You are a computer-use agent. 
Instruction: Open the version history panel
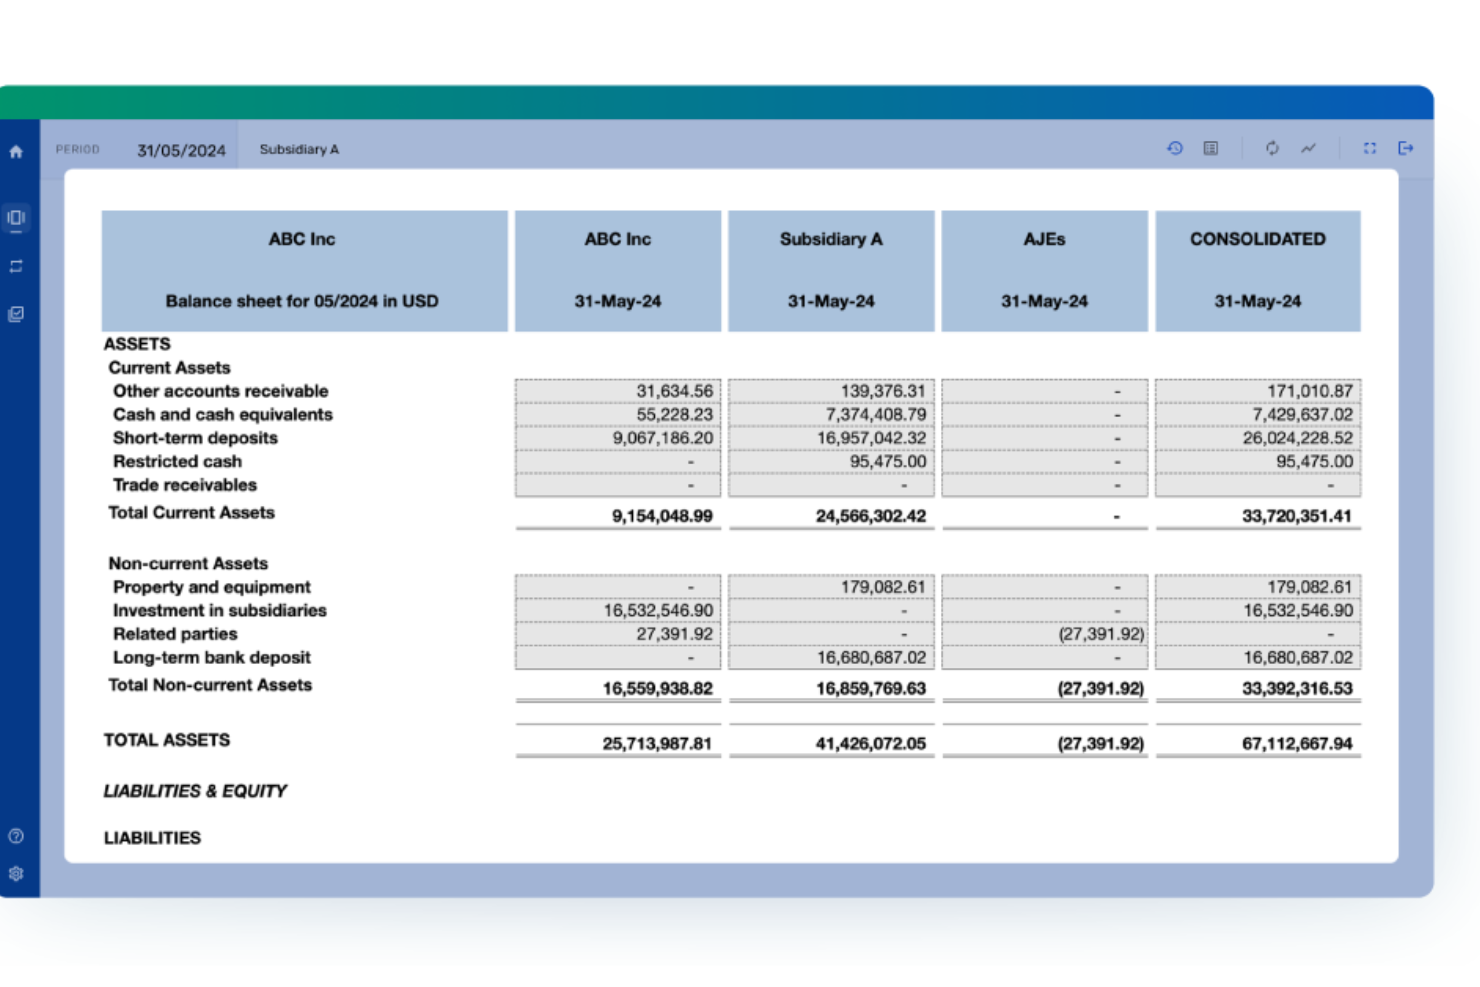coord(1175,148)
